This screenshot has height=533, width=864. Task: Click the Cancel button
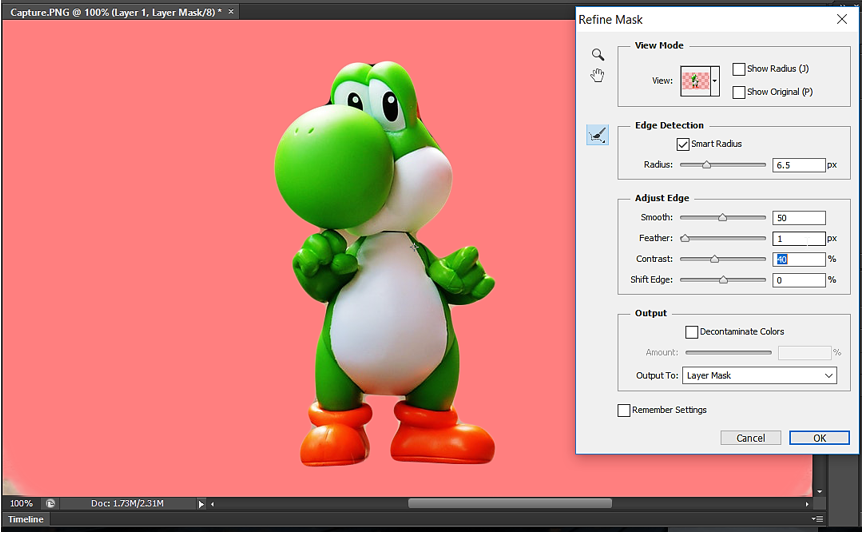pos(750,438)
